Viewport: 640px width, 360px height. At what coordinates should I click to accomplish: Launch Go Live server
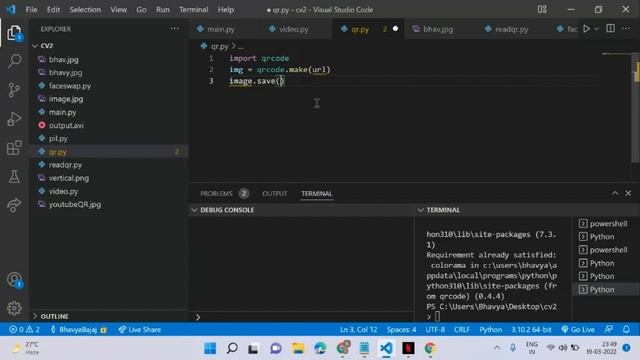pos(578,329)
